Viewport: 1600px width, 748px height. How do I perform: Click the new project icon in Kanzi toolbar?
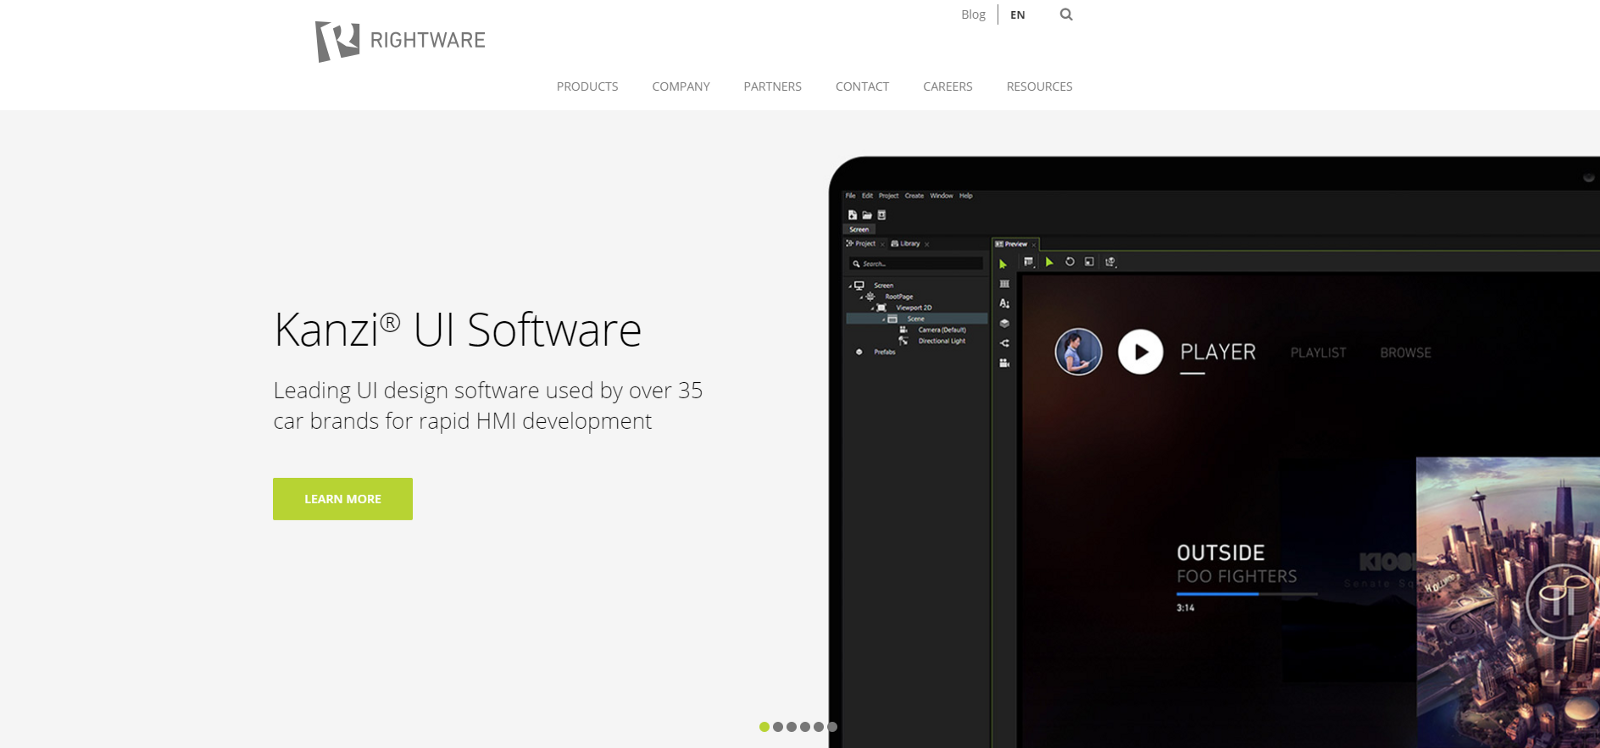coord(852,215)
